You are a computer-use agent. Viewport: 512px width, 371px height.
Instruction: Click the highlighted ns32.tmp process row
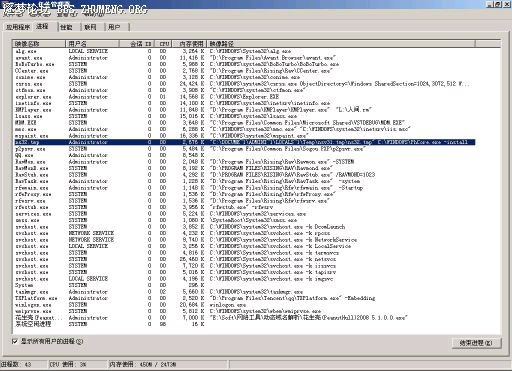point(244,142)
